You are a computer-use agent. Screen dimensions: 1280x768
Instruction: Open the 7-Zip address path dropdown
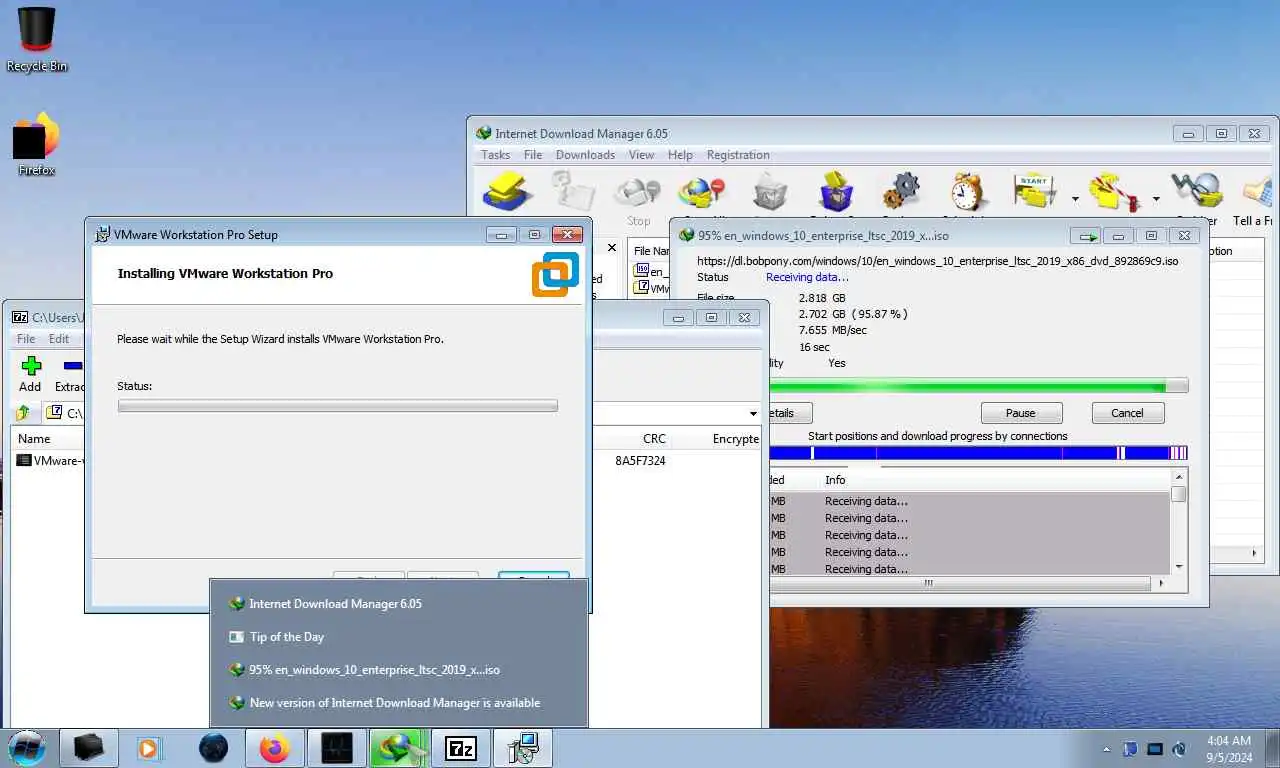(753, 413)
